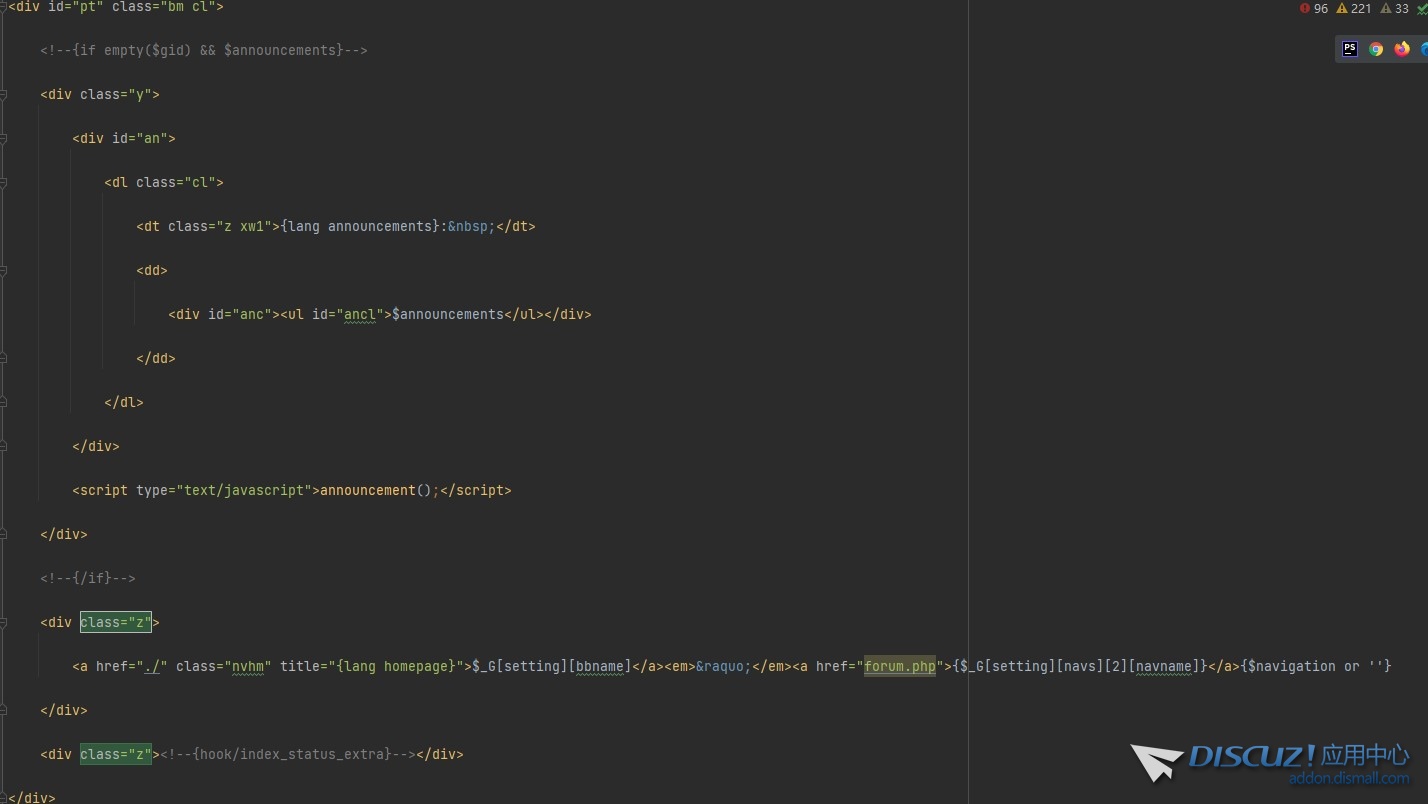
Task: Fold at the closing /dl tag marker
Action: pos(4,403)
